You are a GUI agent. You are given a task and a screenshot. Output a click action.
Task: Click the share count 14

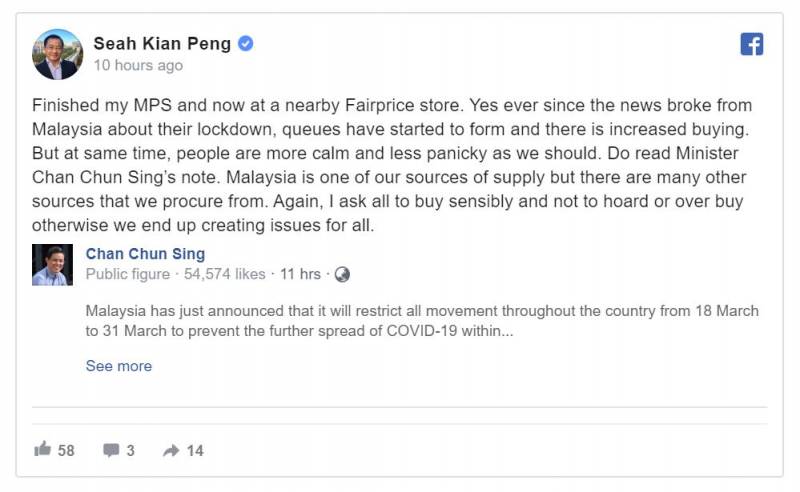195,450
